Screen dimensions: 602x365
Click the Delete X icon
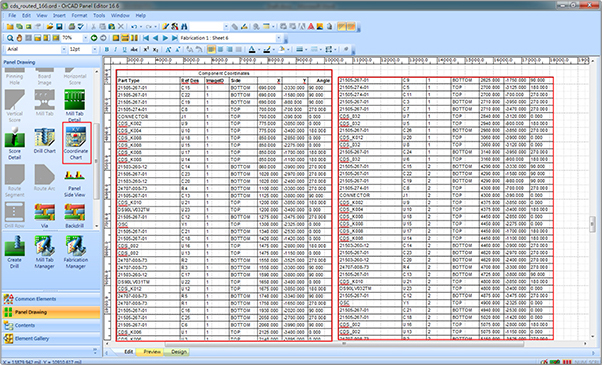coord(121,26)
